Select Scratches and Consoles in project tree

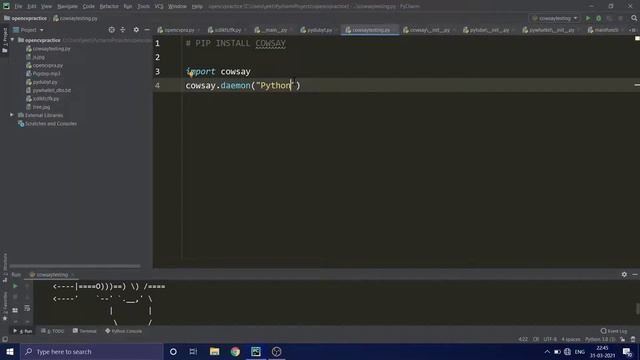pos(47,124)
